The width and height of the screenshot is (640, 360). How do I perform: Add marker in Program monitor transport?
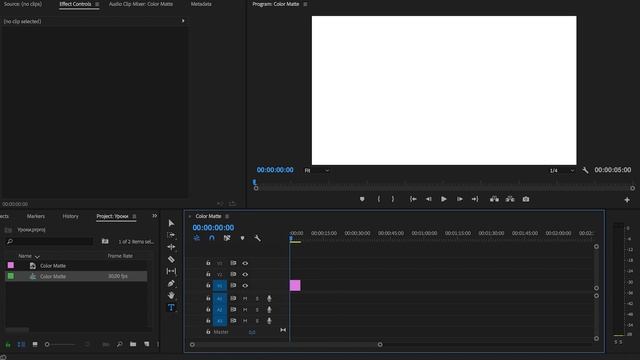362,199
